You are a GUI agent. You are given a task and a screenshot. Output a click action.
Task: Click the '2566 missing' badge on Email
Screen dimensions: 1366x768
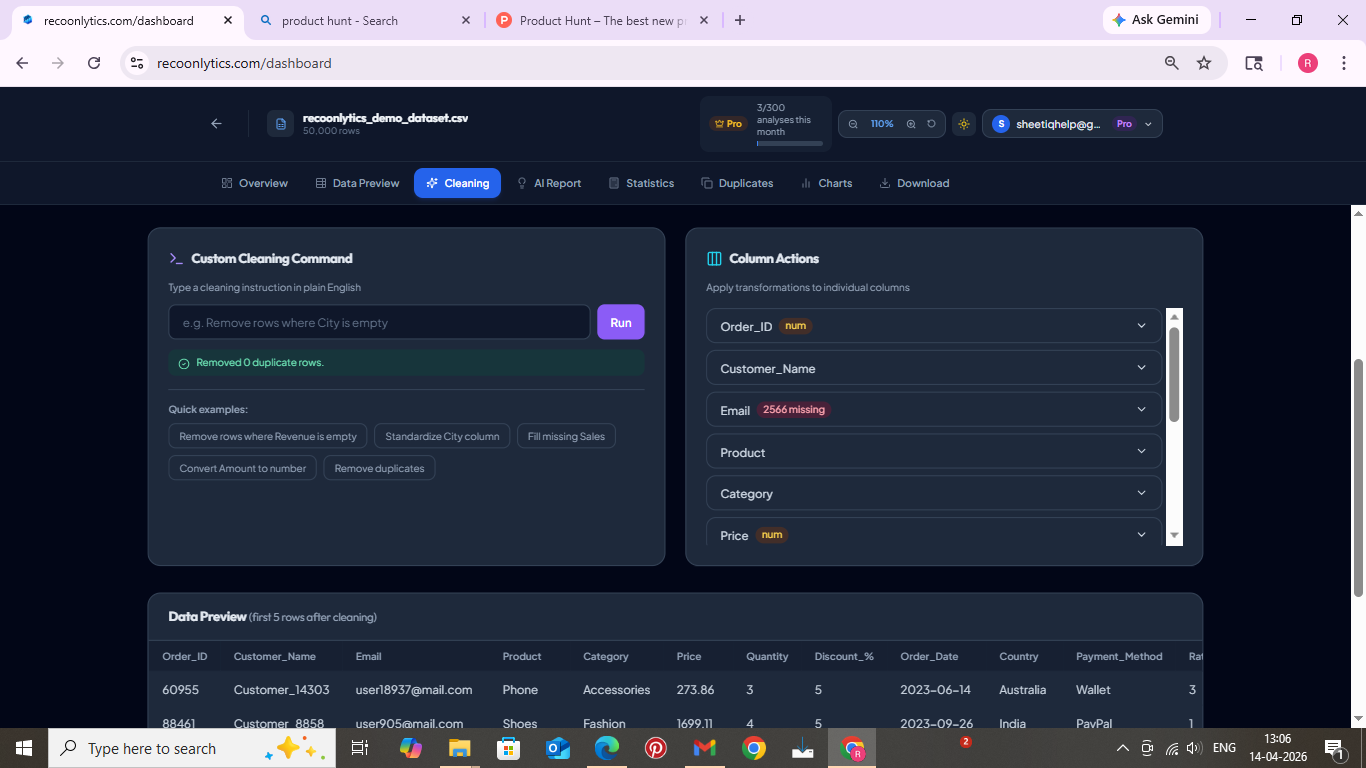tap(794, 410)
